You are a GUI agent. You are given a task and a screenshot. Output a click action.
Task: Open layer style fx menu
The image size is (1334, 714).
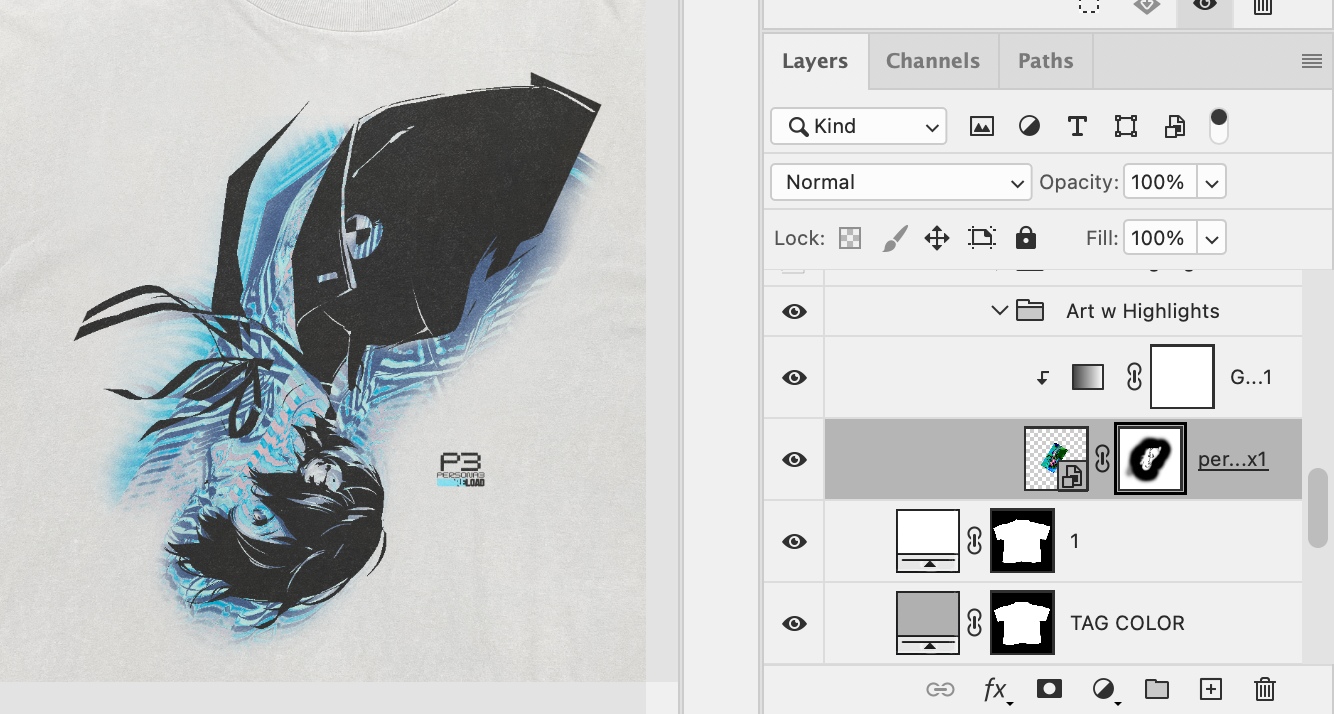point(996,689)
